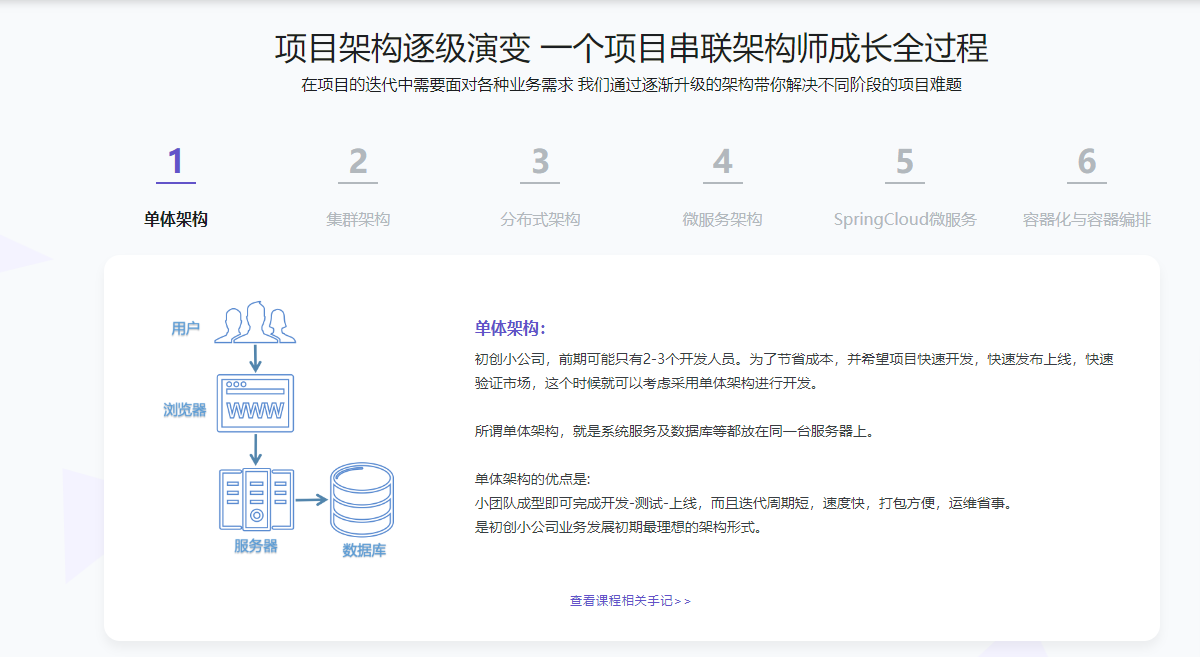Click the number 6 step indicator

point(1087,162)
